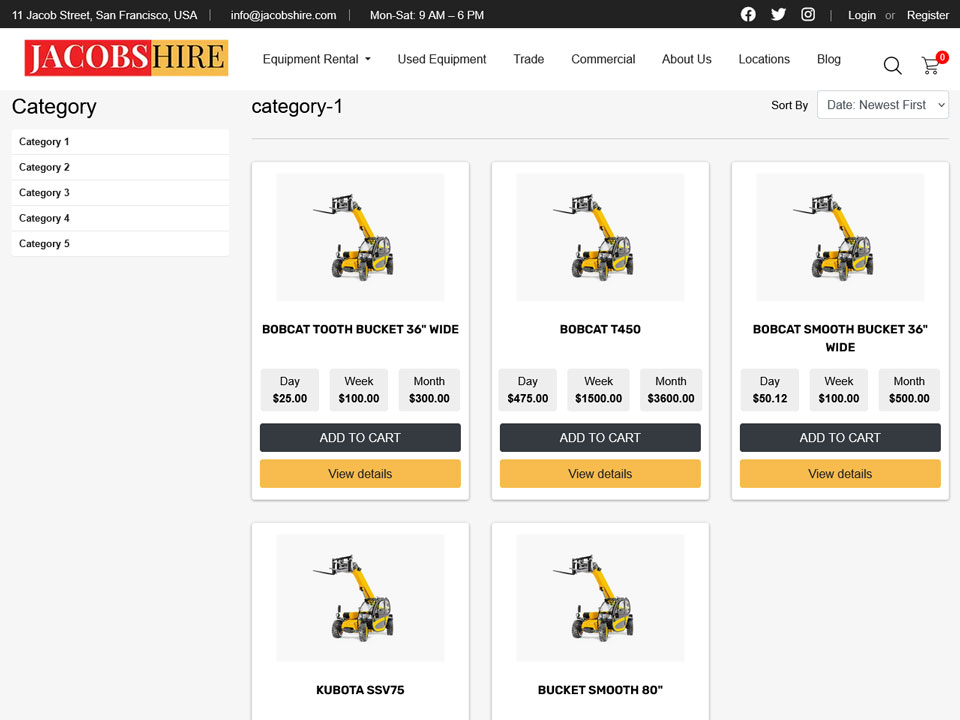The height and width of the screenshot is (720, 960).
Task: Select Category 5 in sidebar
Action: point(44,244)
